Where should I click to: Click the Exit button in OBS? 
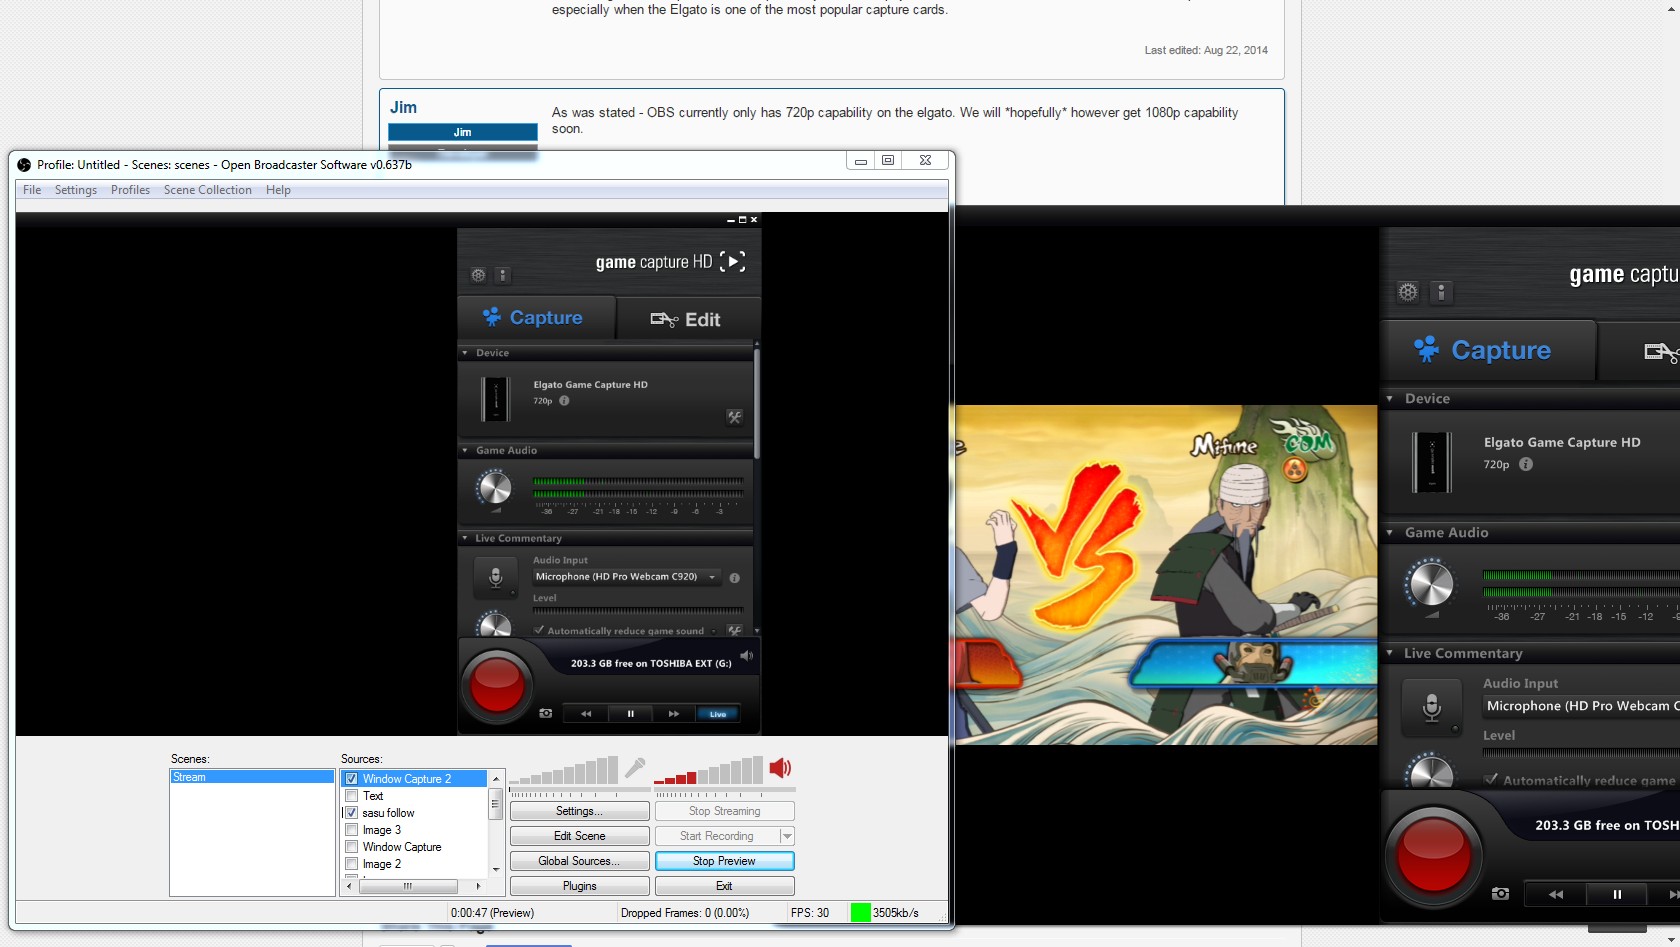[725, 886]
